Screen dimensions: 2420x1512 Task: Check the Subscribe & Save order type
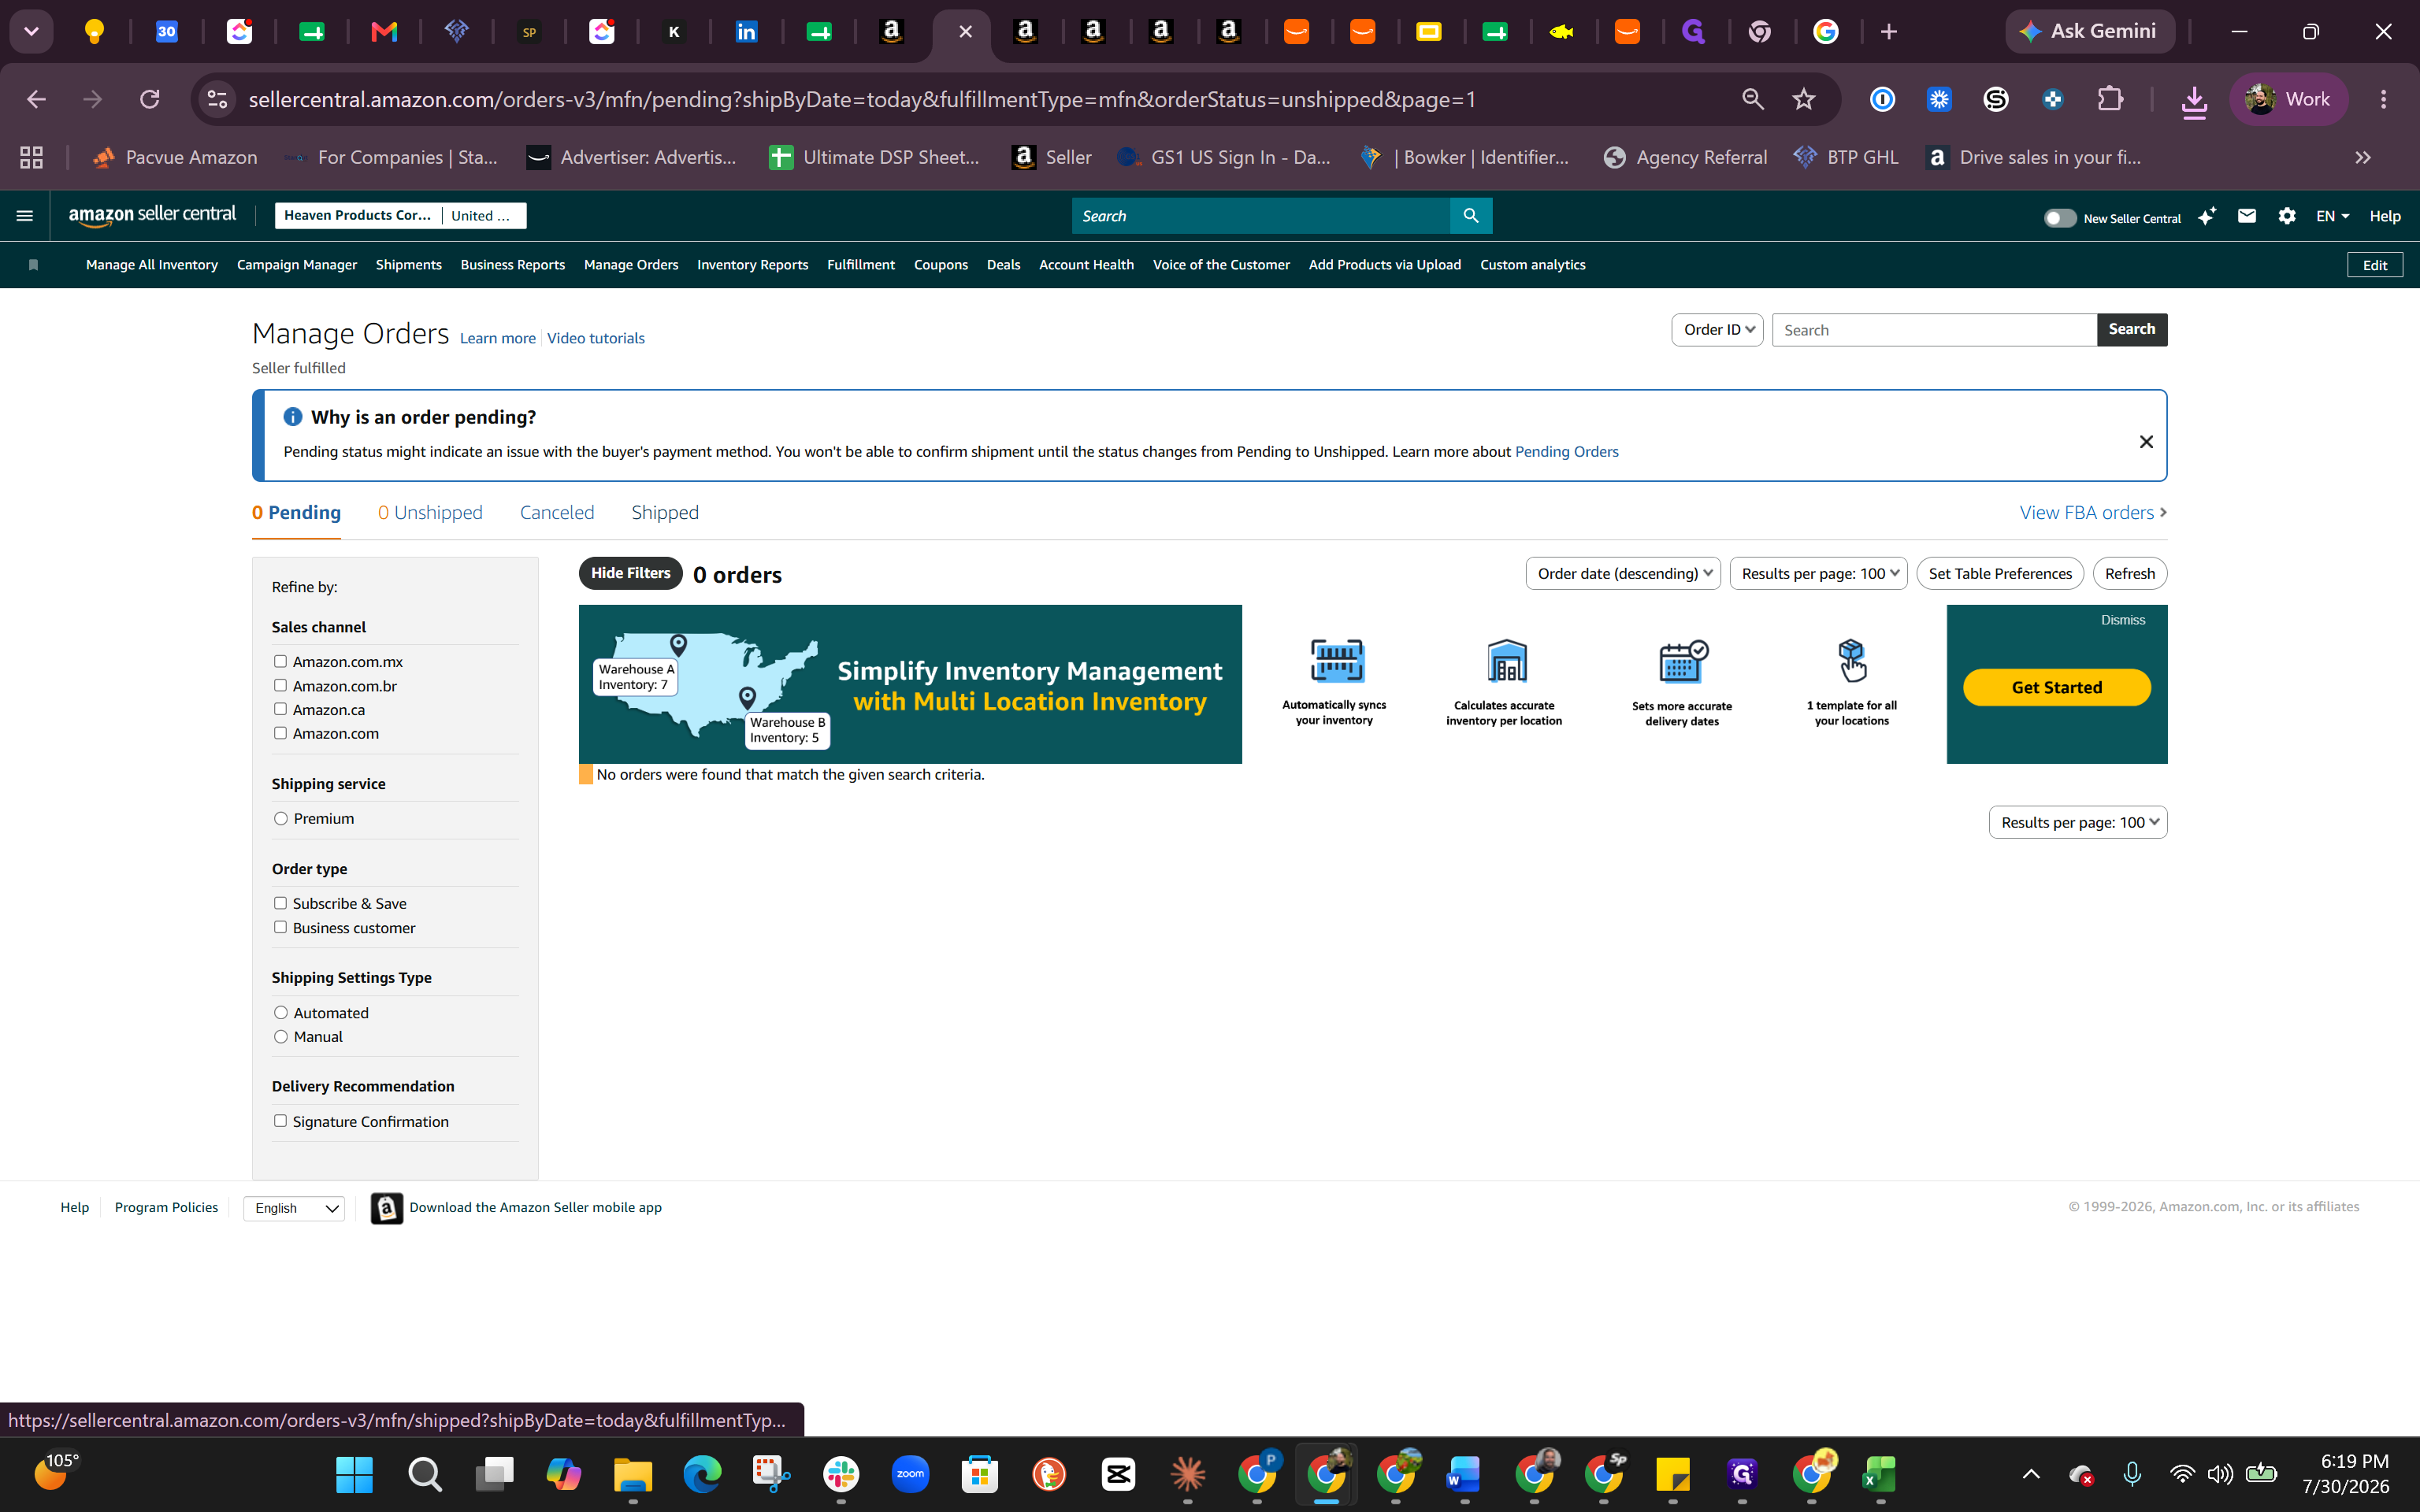[x=280, y=903]
